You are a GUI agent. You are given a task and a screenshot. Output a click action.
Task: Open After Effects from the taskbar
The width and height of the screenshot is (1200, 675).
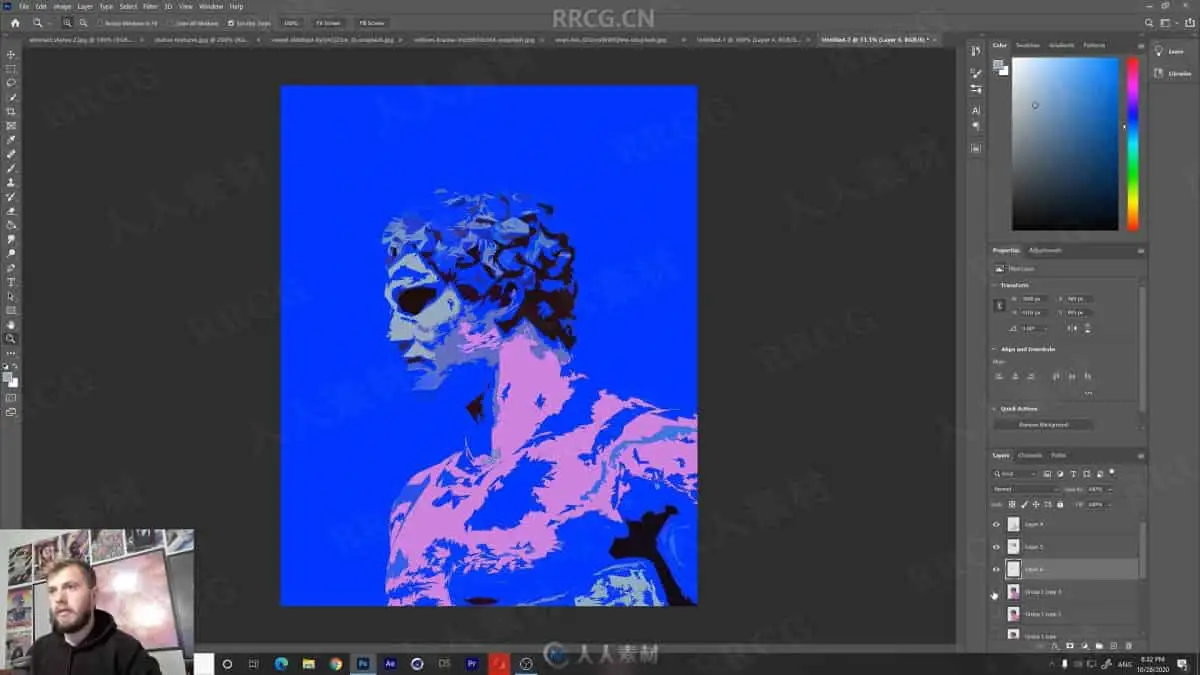pos(390,663)
